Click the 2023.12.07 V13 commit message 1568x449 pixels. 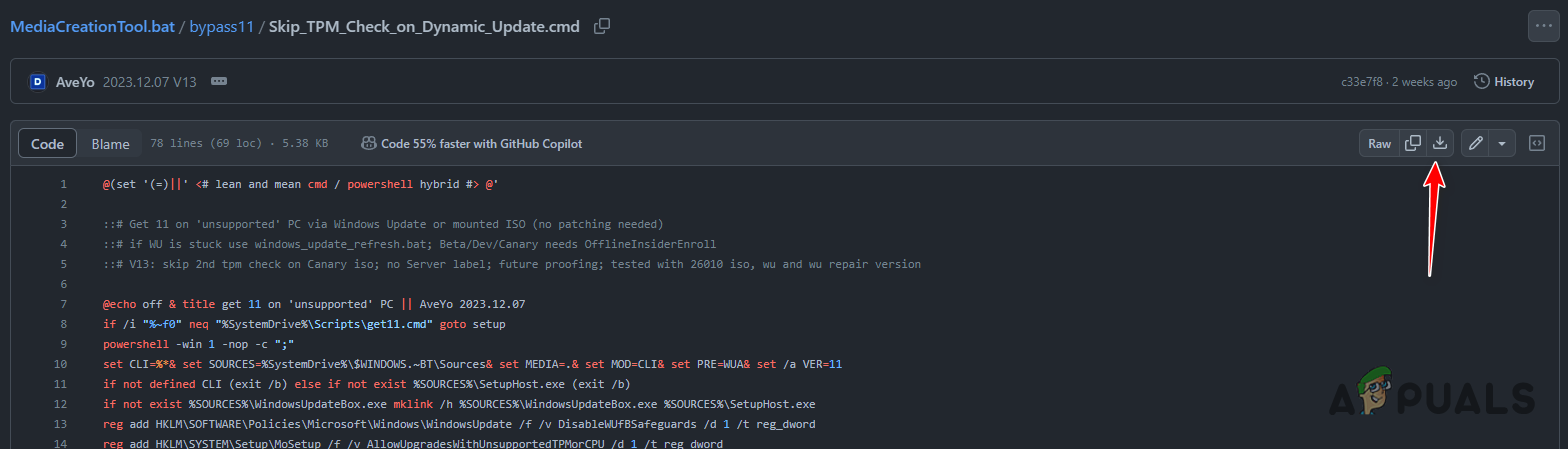click(x=150, y=82)
